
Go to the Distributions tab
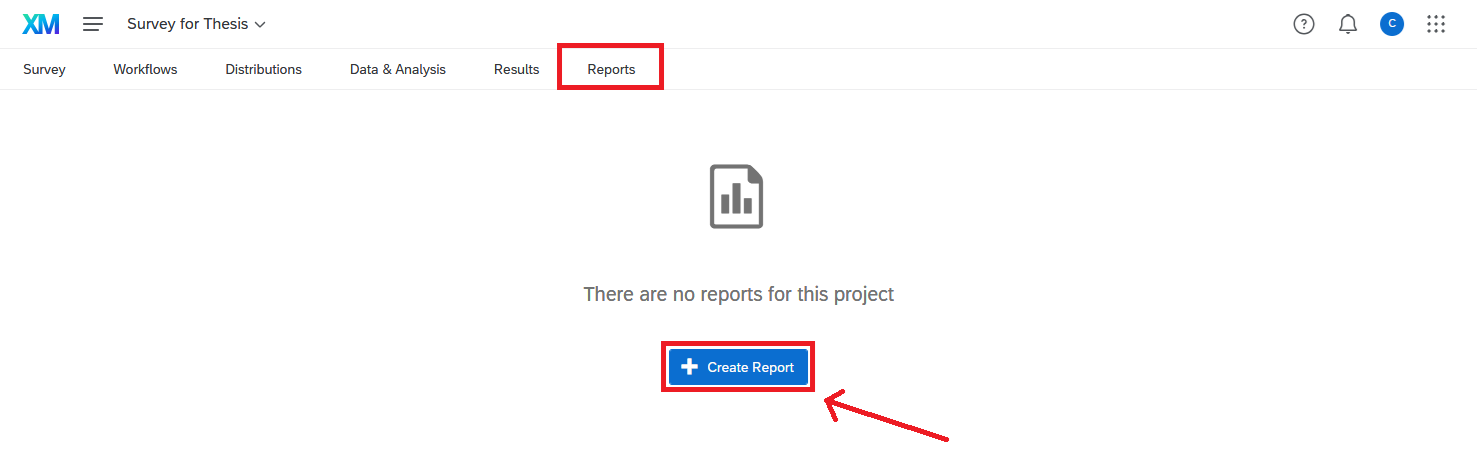coord(263,69)
